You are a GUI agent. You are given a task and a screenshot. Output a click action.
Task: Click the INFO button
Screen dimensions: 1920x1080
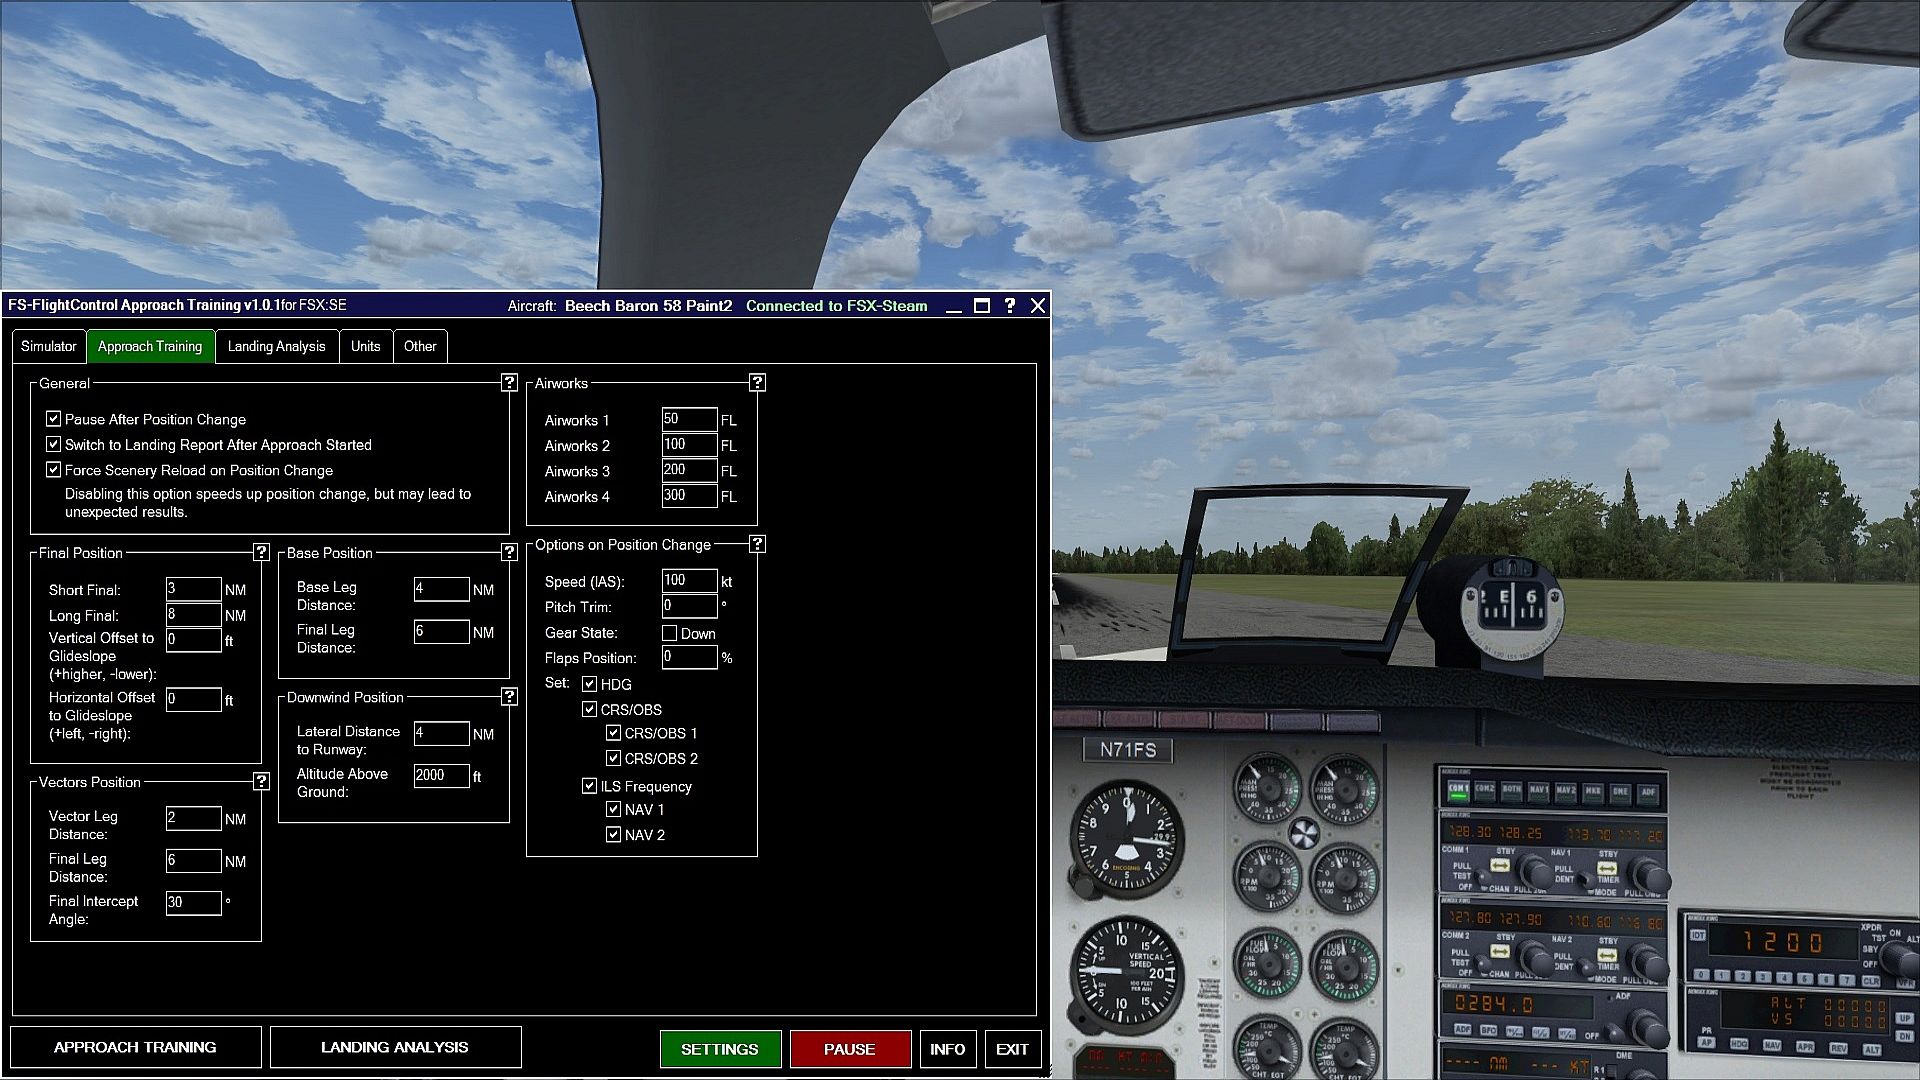947,1049
